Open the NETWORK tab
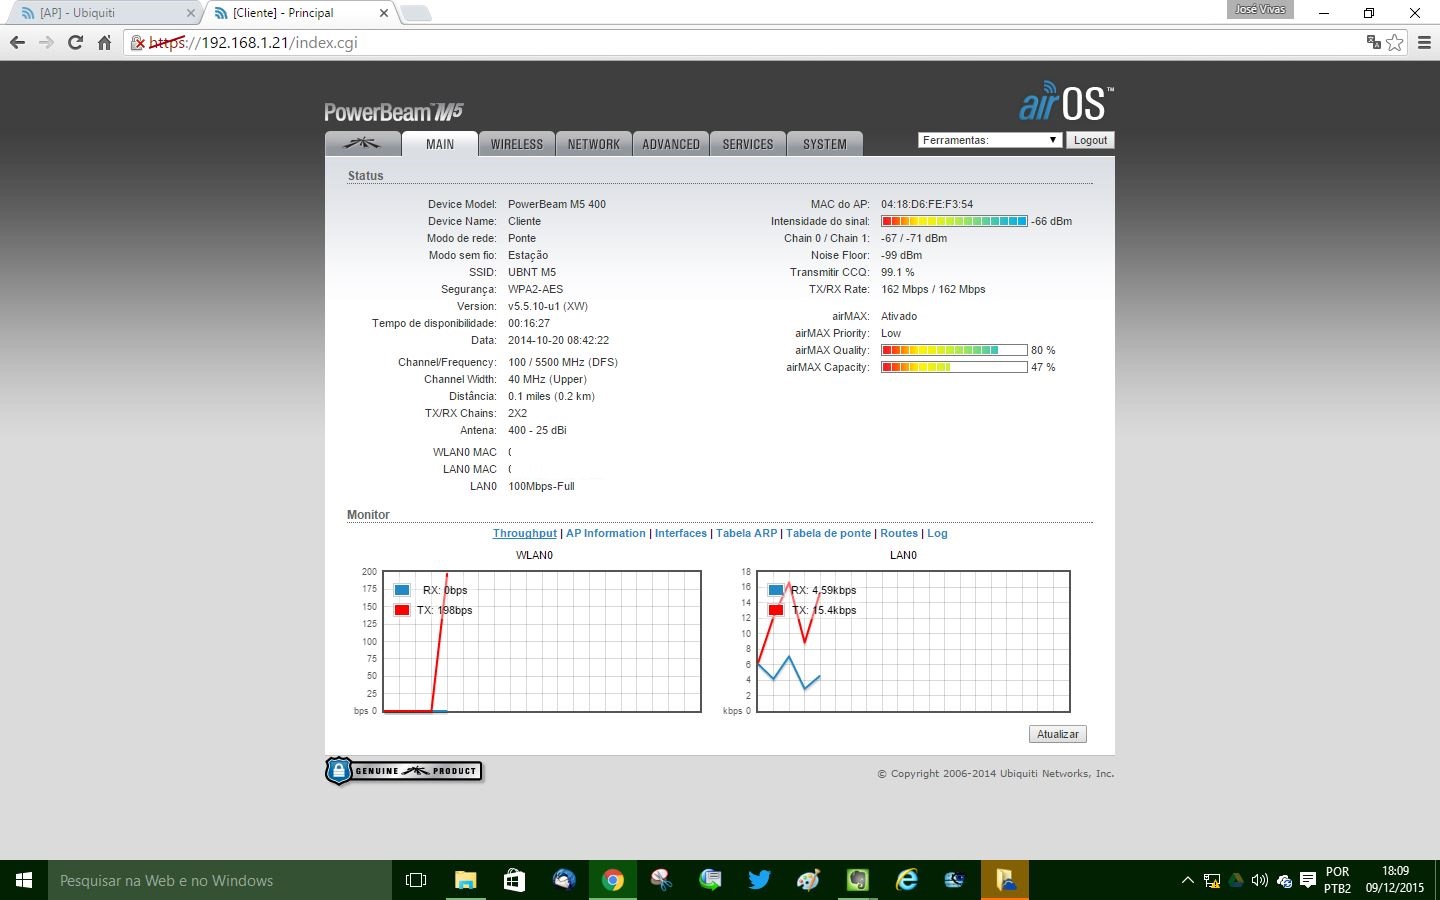 594,144
